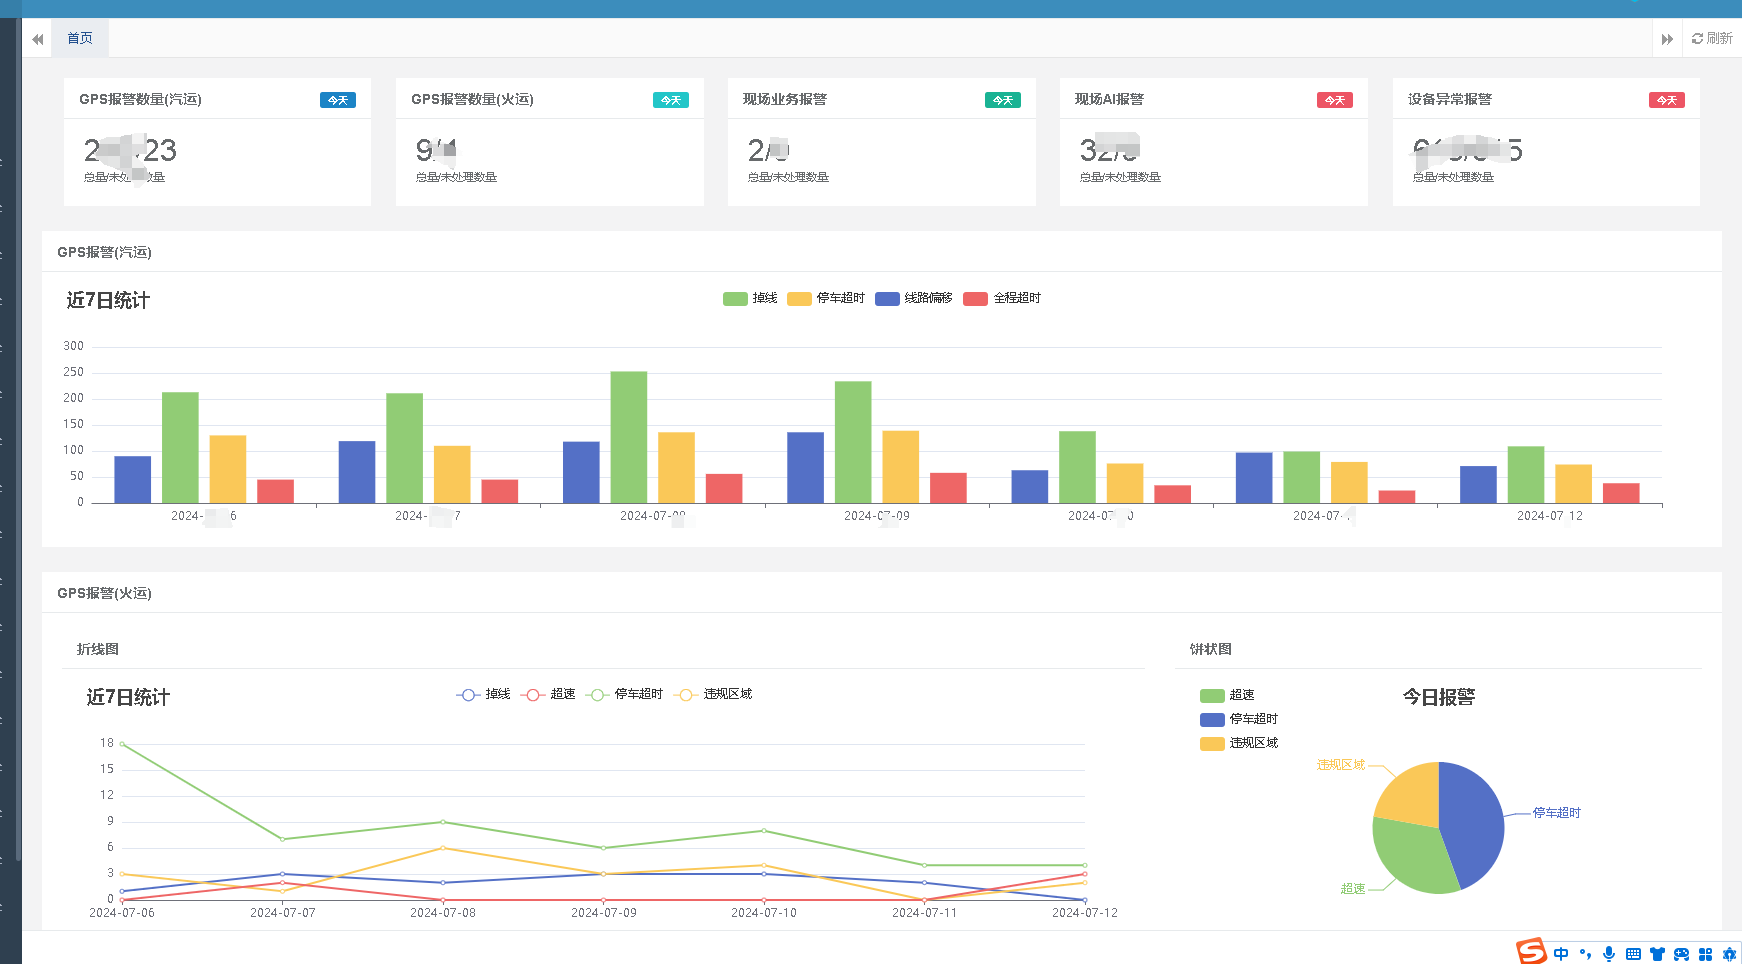Screen dimensions: 1742x964
Task: Toggle 全程超时 series in bar chart legend
Action: click(1002, 298)
